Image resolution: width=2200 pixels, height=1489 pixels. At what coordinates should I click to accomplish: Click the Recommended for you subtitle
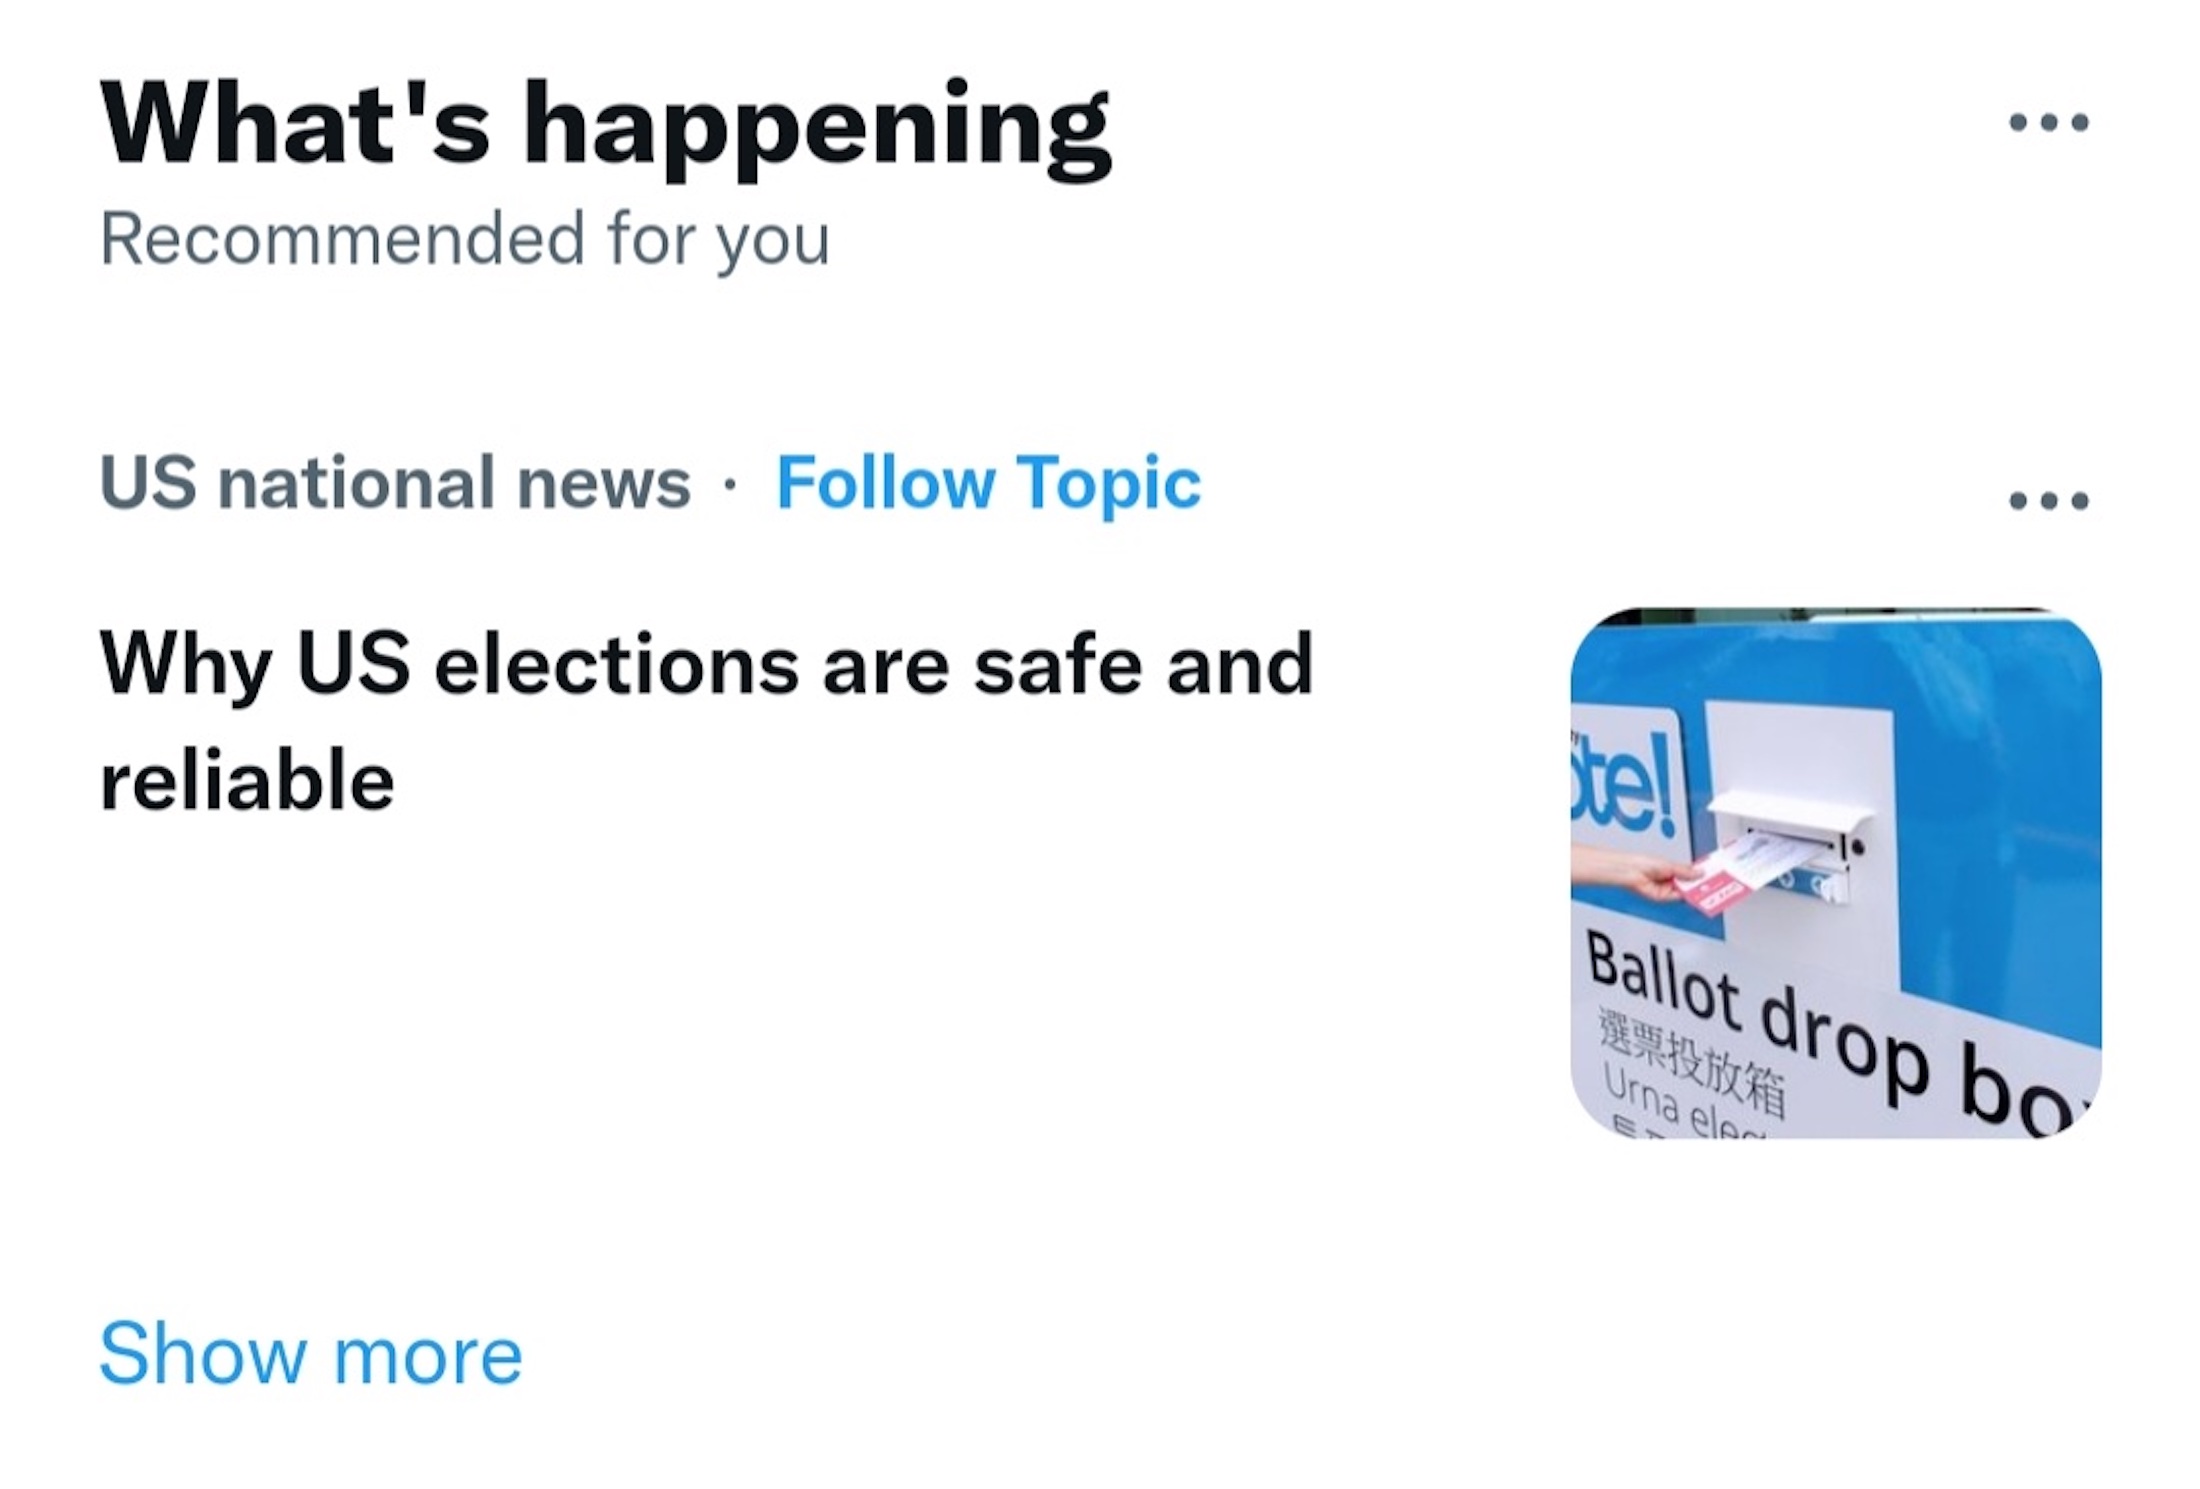pyautogui.click(x=465, y=240)
